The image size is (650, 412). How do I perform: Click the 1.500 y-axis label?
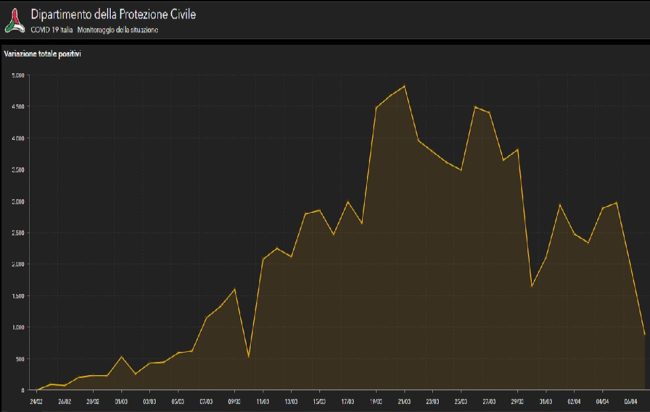pos(19,296)
